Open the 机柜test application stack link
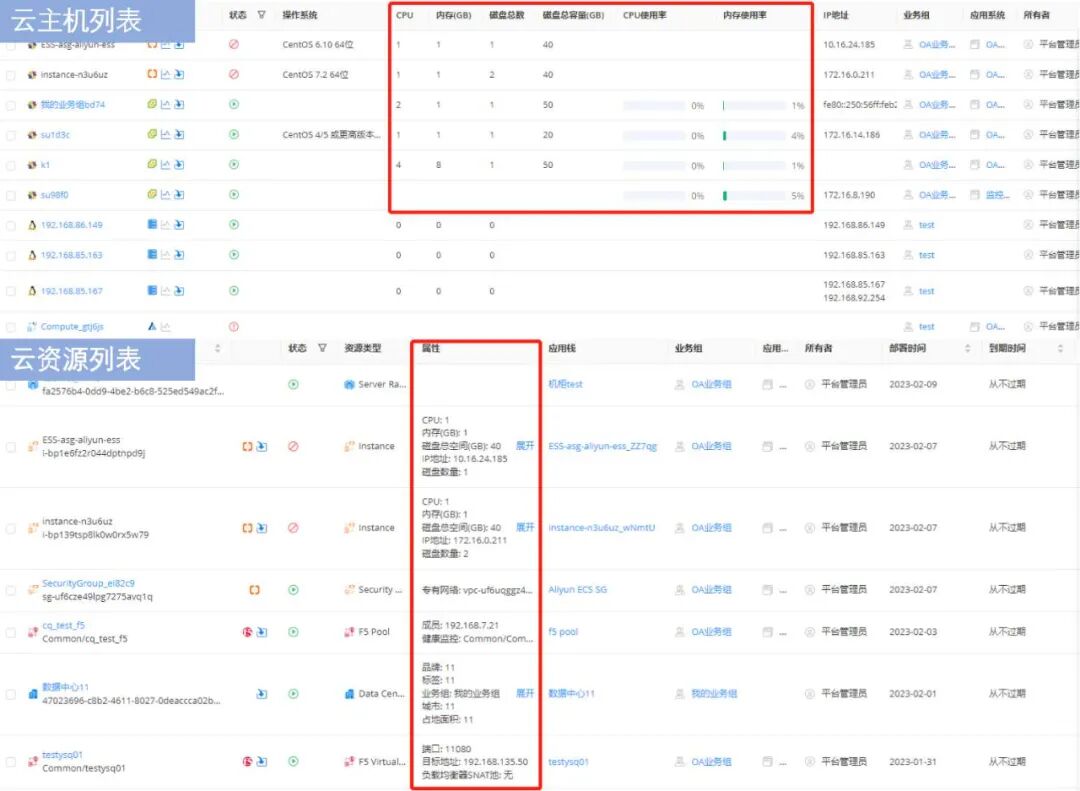Viewport: 1080px width, 791px height. (x=565, y=384)
